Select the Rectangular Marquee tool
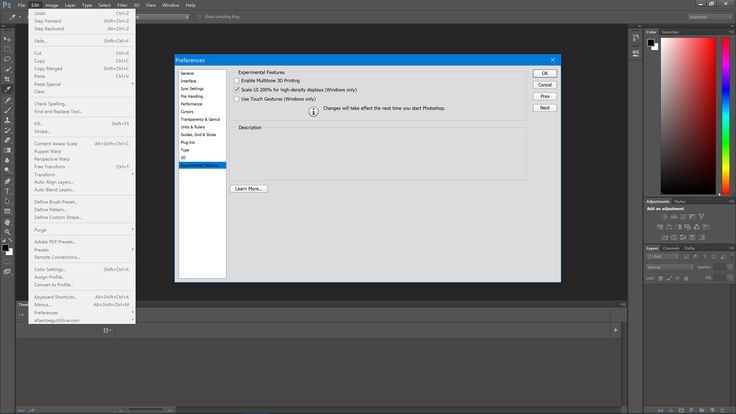 click(8, 48)
